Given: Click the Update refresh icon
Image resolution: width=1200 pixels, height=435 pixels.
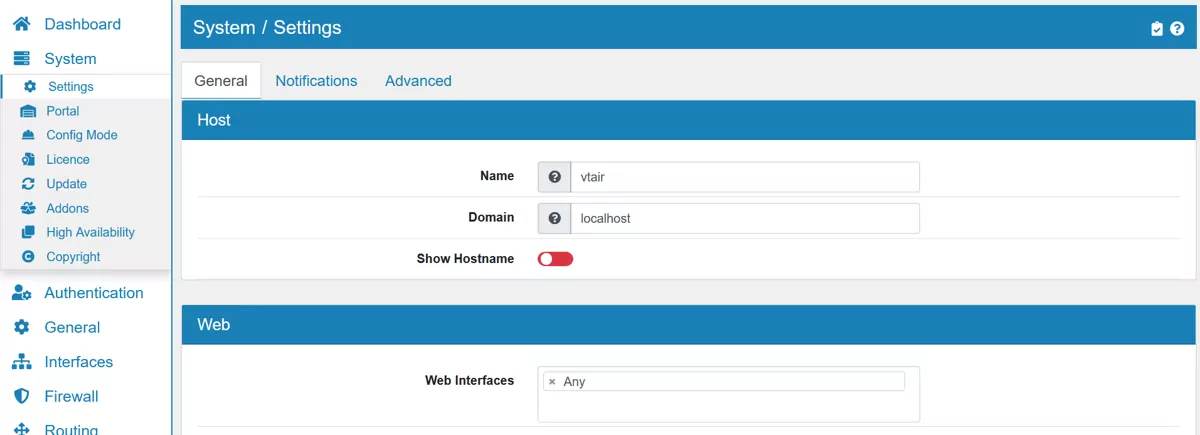Looking at the screenshot, I should (28, 184).
